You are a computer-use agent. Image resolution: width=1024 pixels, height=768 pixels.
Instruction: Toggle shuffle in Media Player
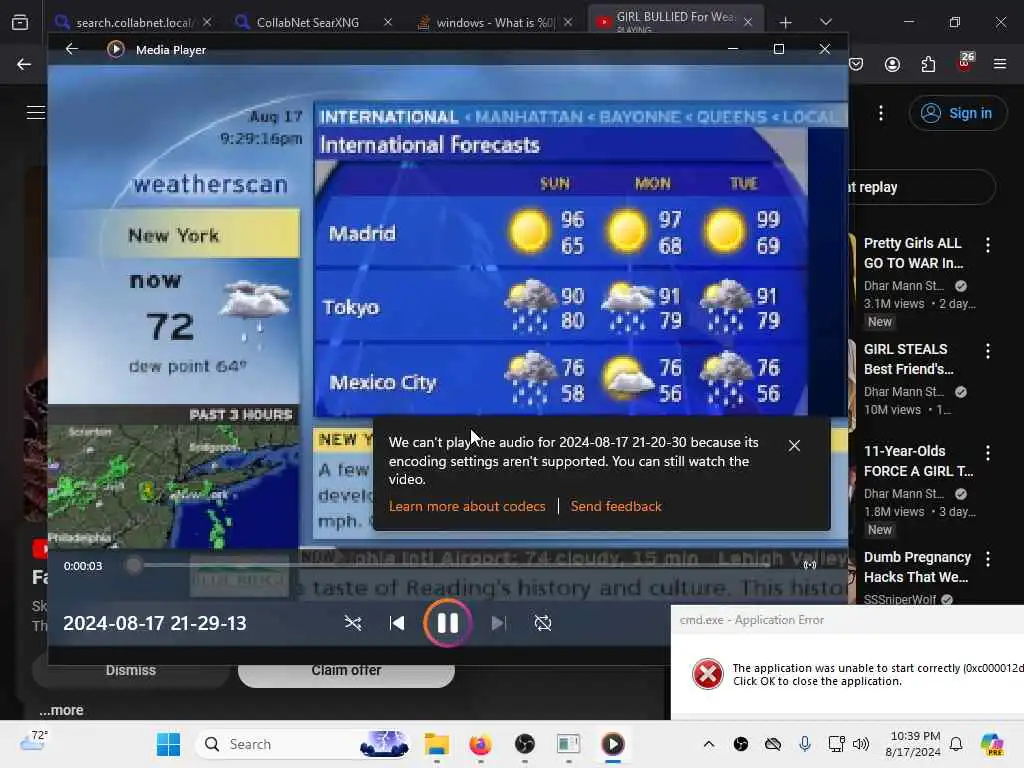(353, 623)
